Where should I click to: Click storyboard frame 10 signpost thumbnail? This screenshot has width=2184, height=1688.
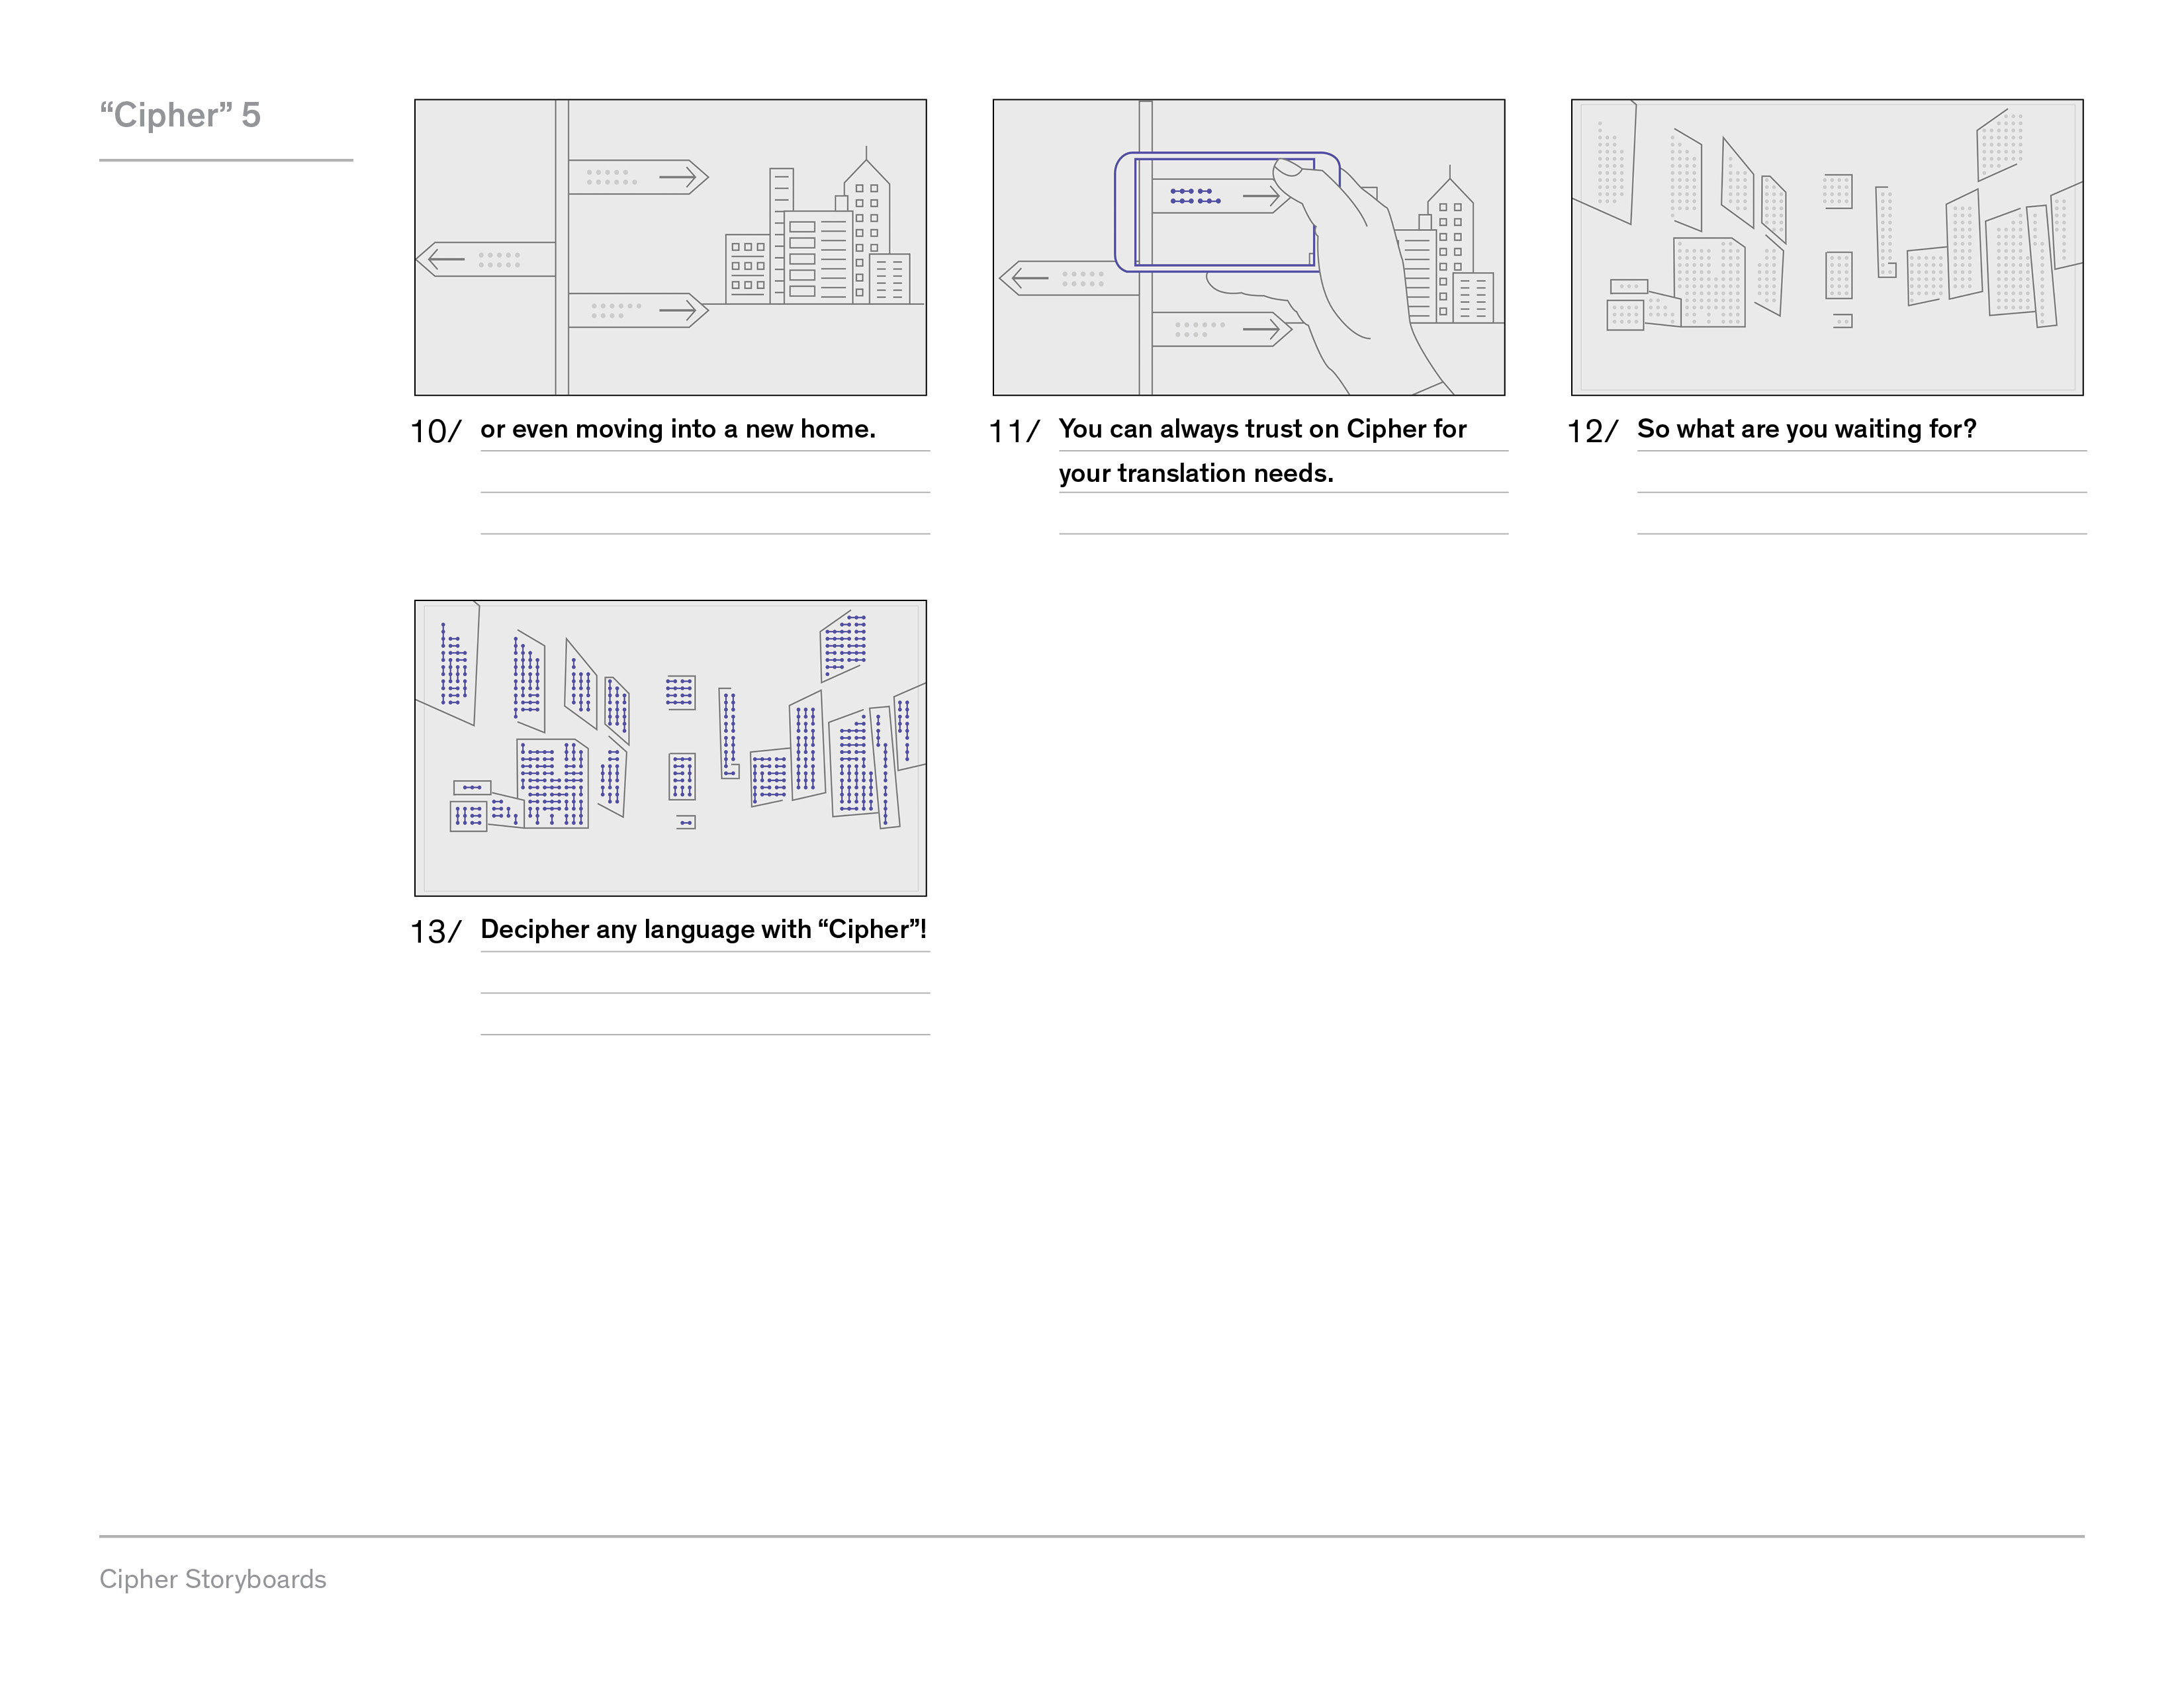pyautogui.click(x=670, y=247)
